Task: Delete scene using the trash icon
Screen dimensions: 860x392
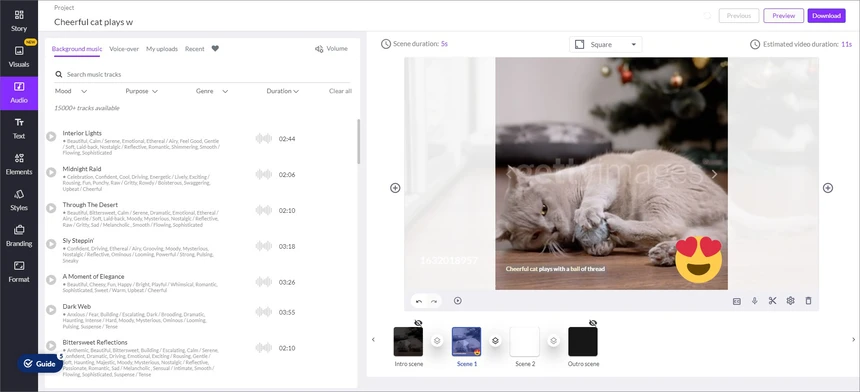Action: point(808,300)
